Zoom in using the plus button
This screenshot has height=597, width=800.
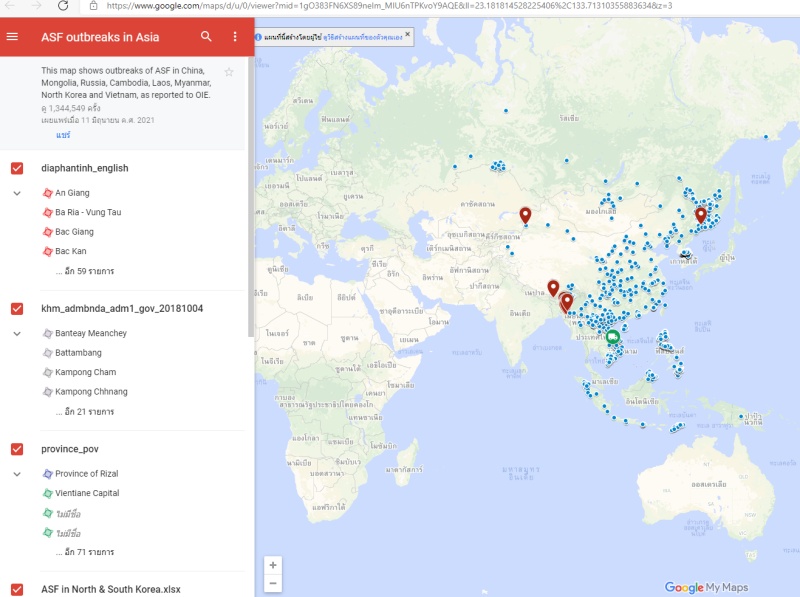[273, 564]
